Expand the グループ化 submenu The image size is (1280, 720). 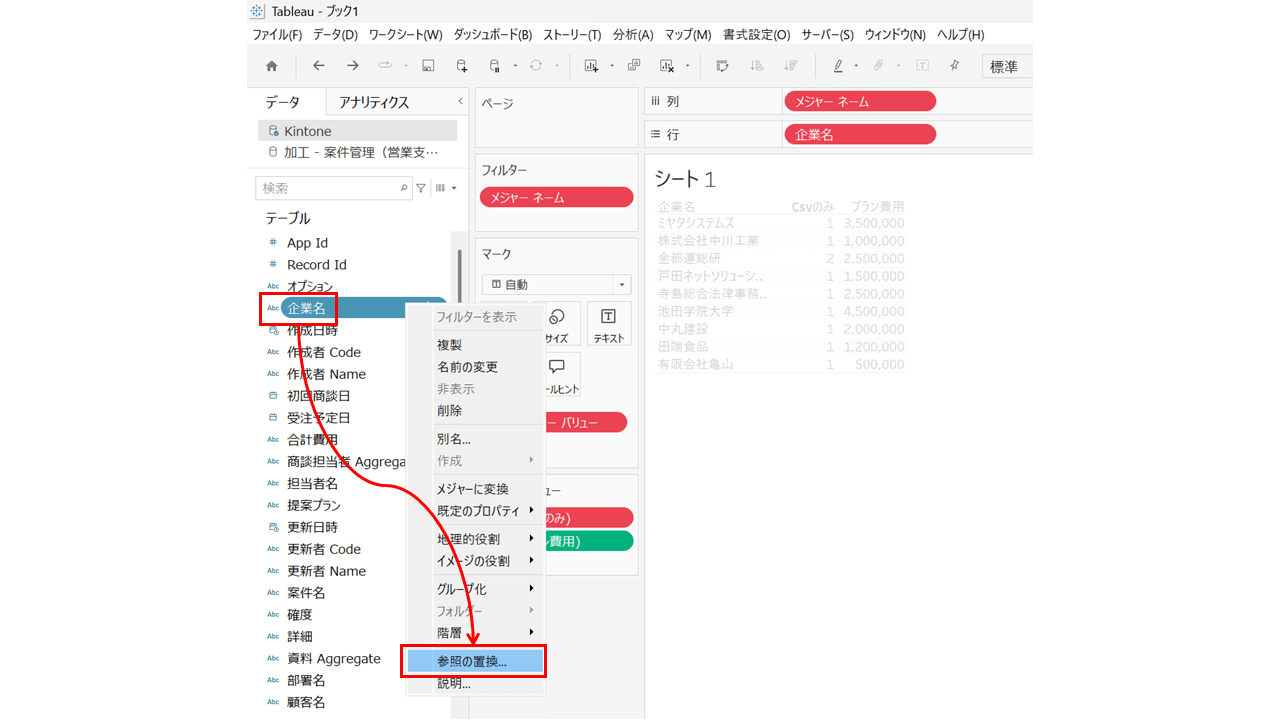486,589
